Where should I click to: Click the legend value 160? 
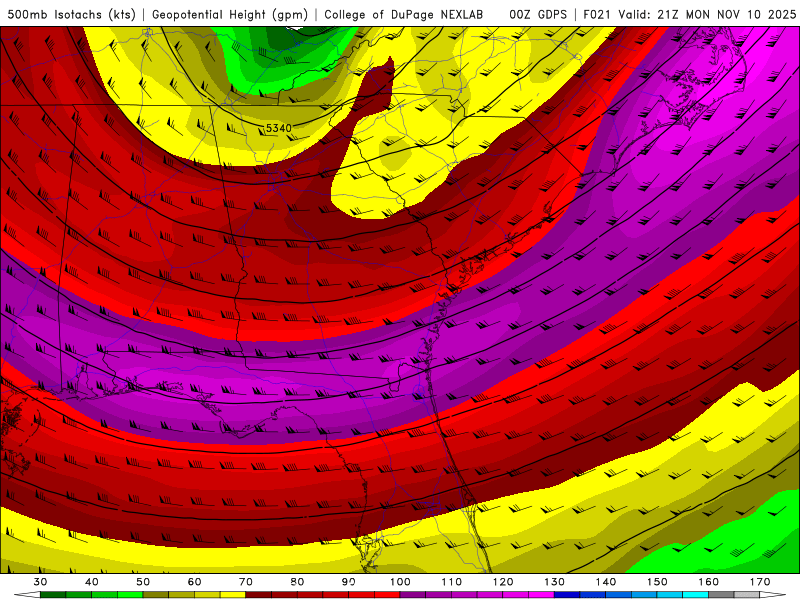point(709,582)
